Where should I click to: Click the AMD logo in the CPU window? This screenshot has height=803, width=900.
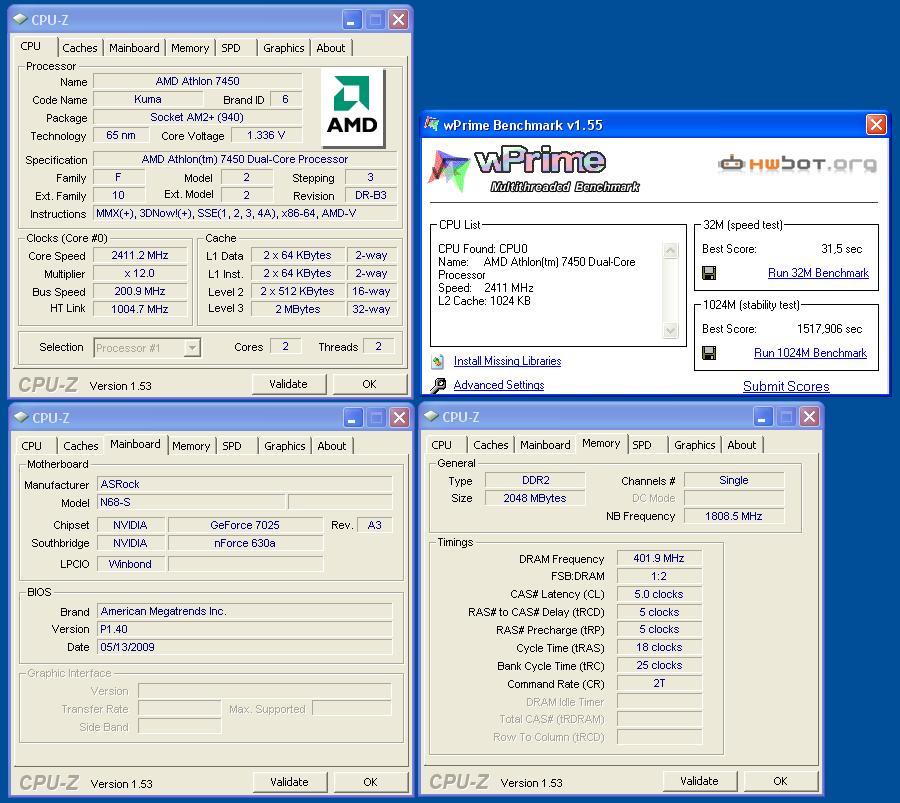(x=352, y=107)
